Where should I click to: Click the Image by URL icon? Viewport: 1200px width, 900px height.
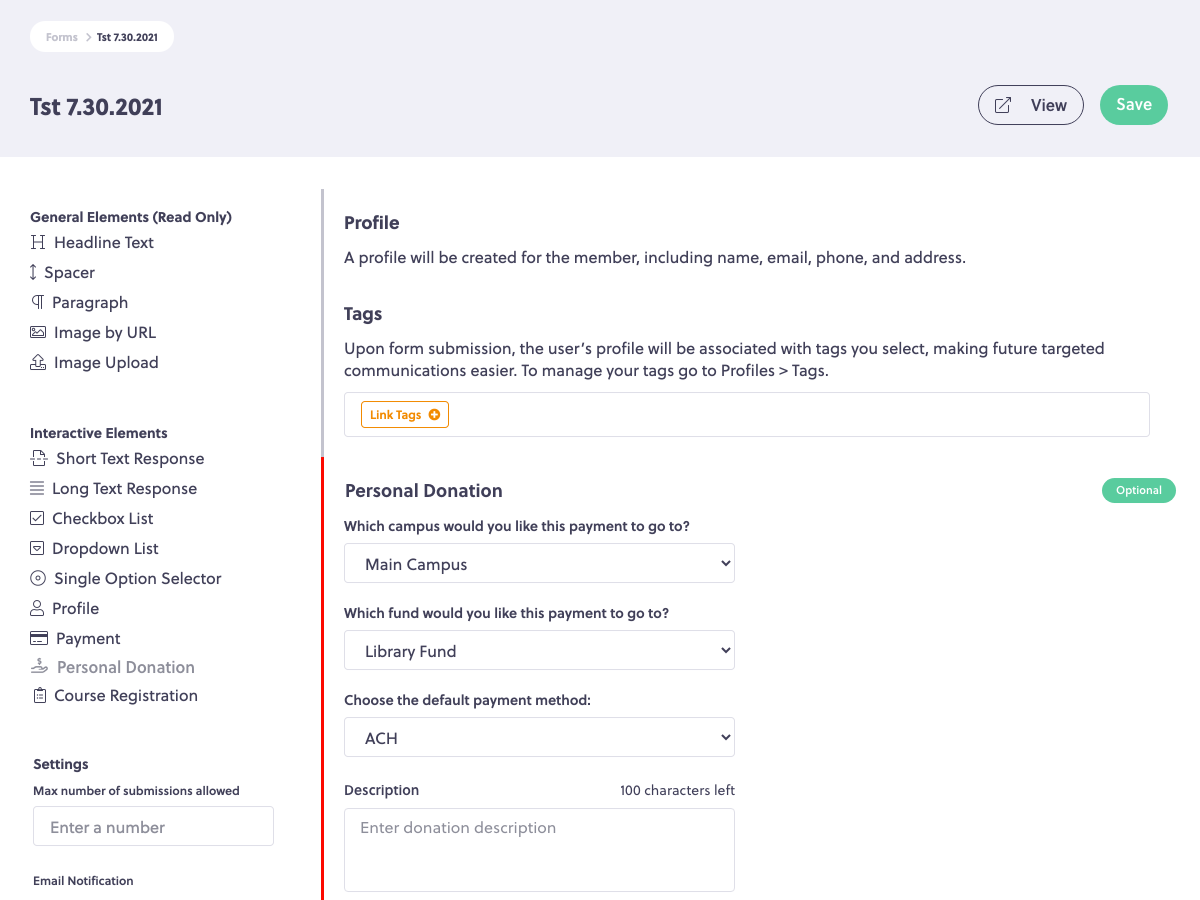click(38, 333)
